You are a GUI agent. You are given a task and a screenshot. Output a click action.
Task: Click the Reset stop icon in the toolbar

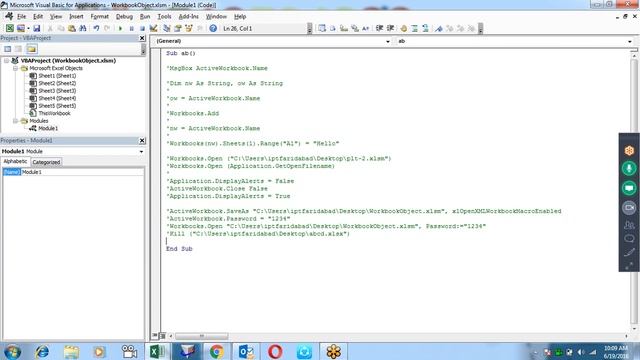point(142,28)
